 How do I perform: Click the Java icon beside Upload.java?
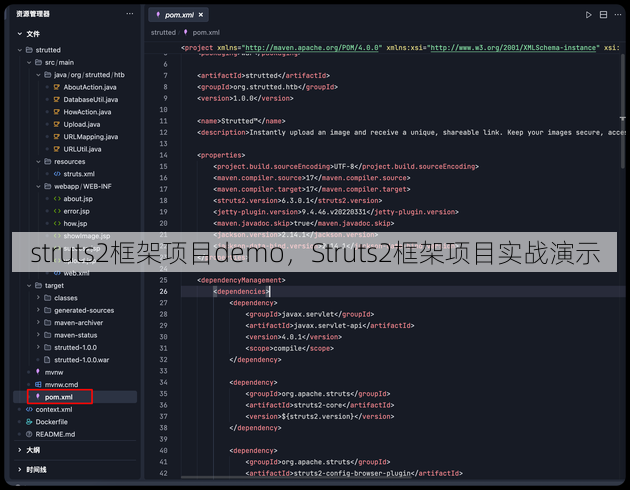(x=57, y=125)
